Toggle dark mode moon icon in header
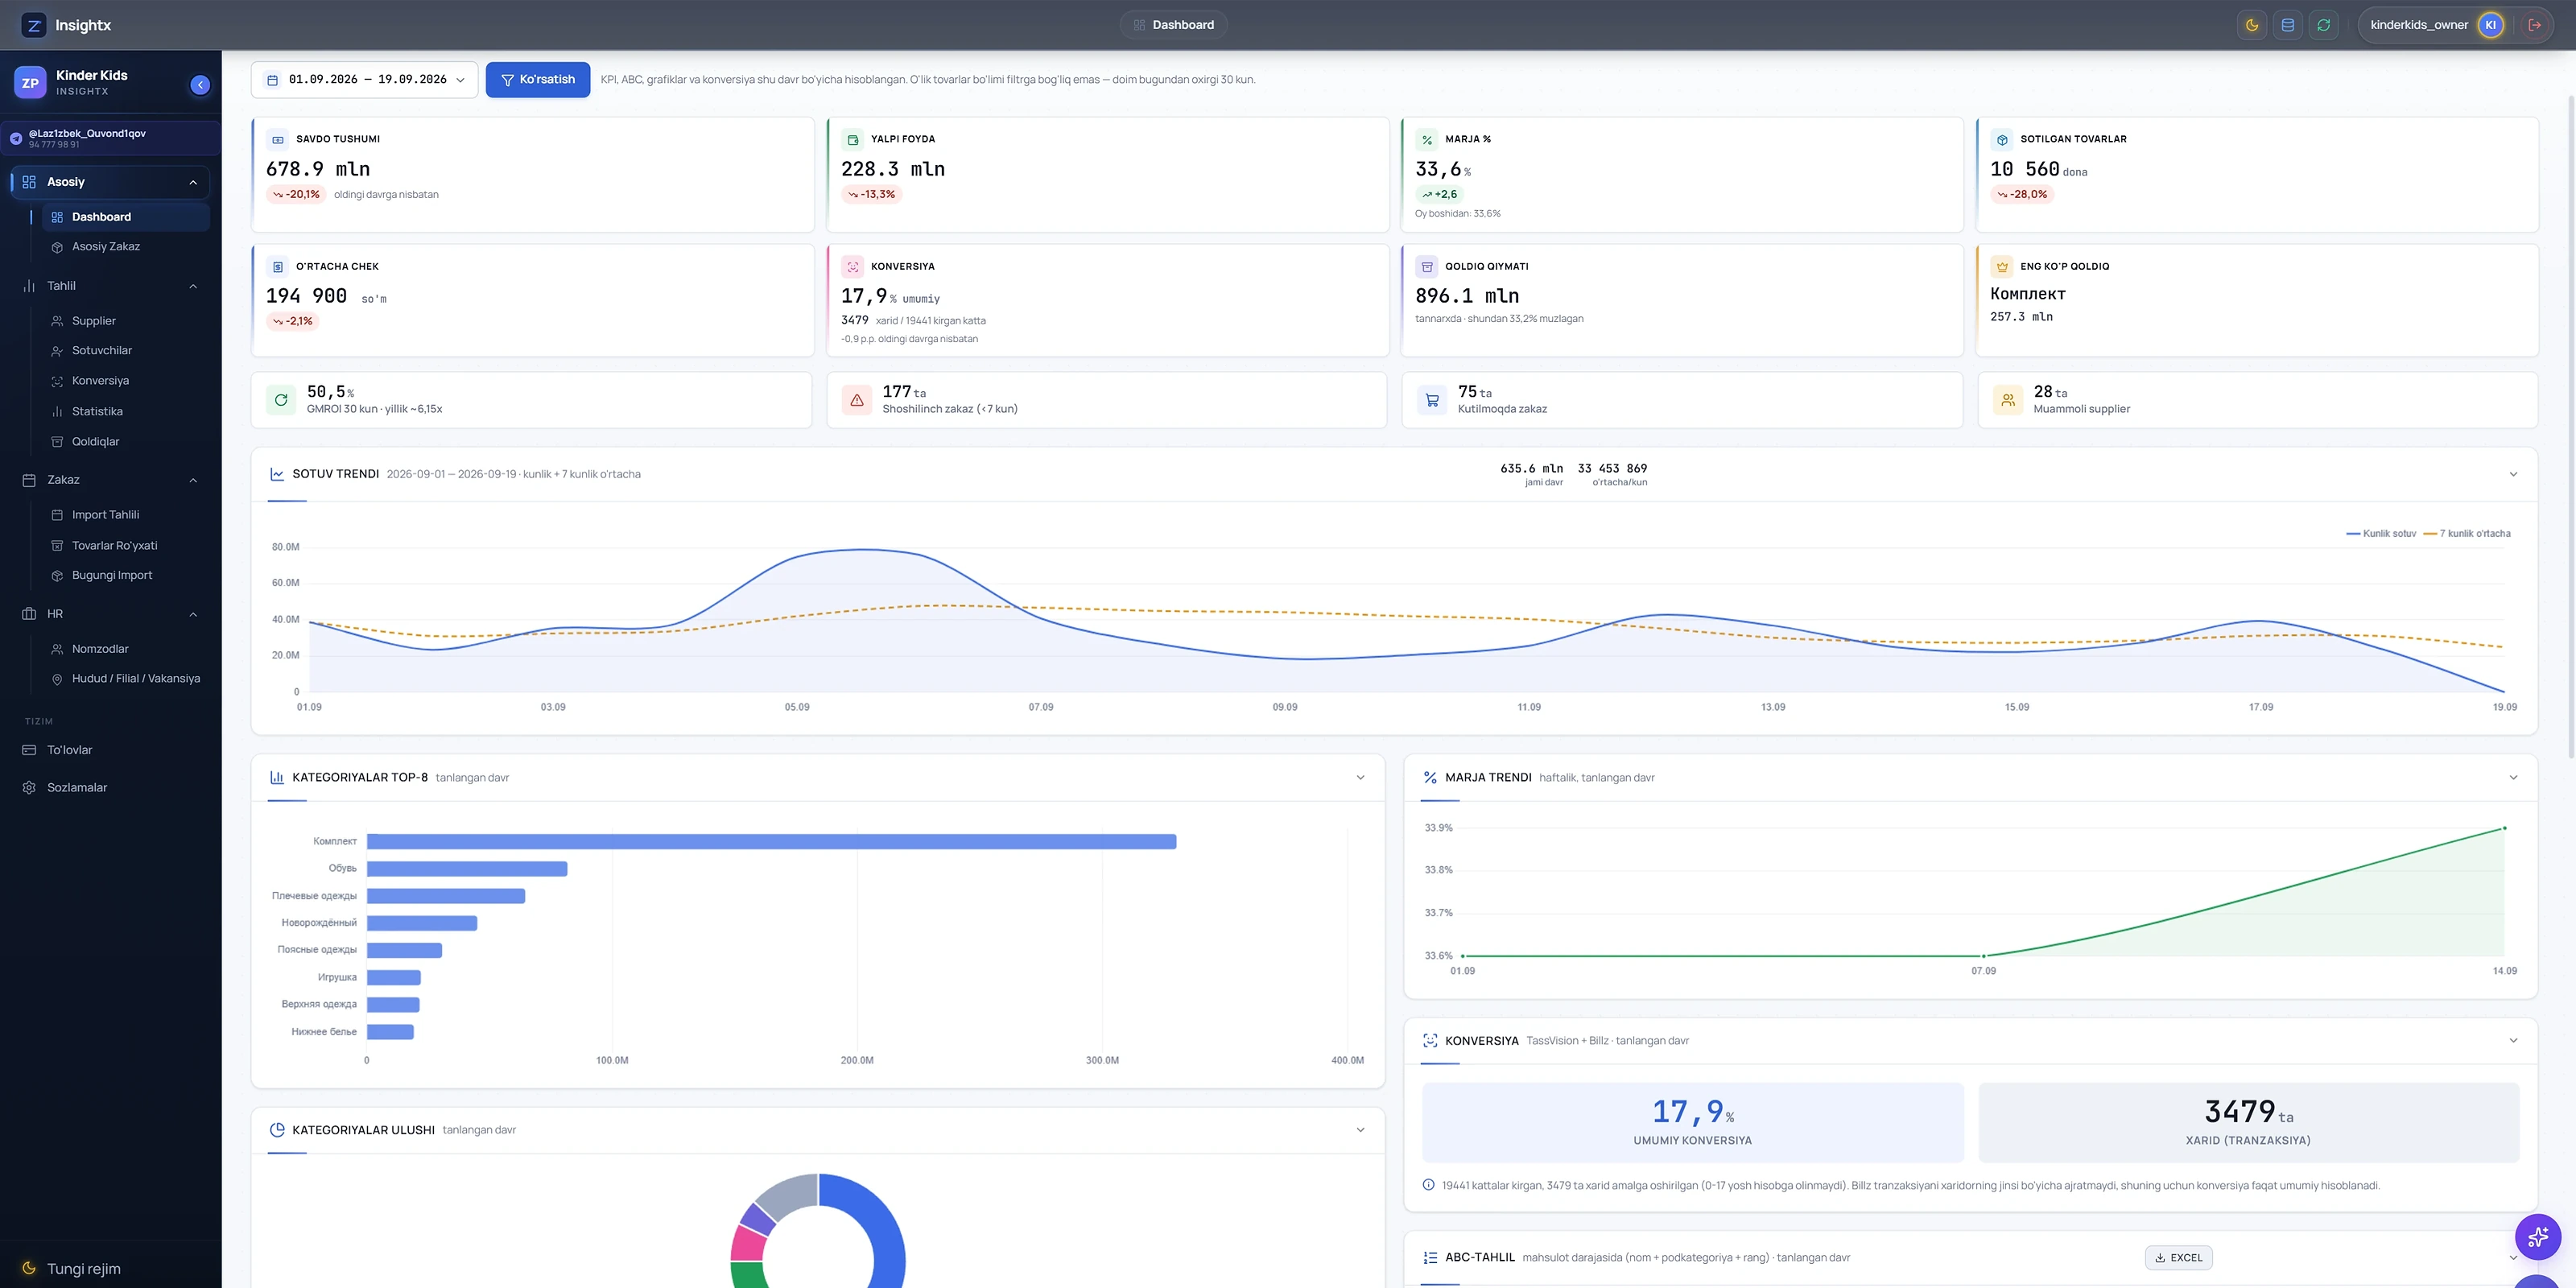This screenshot has width=2576, height=1288. coord(2251,25)
